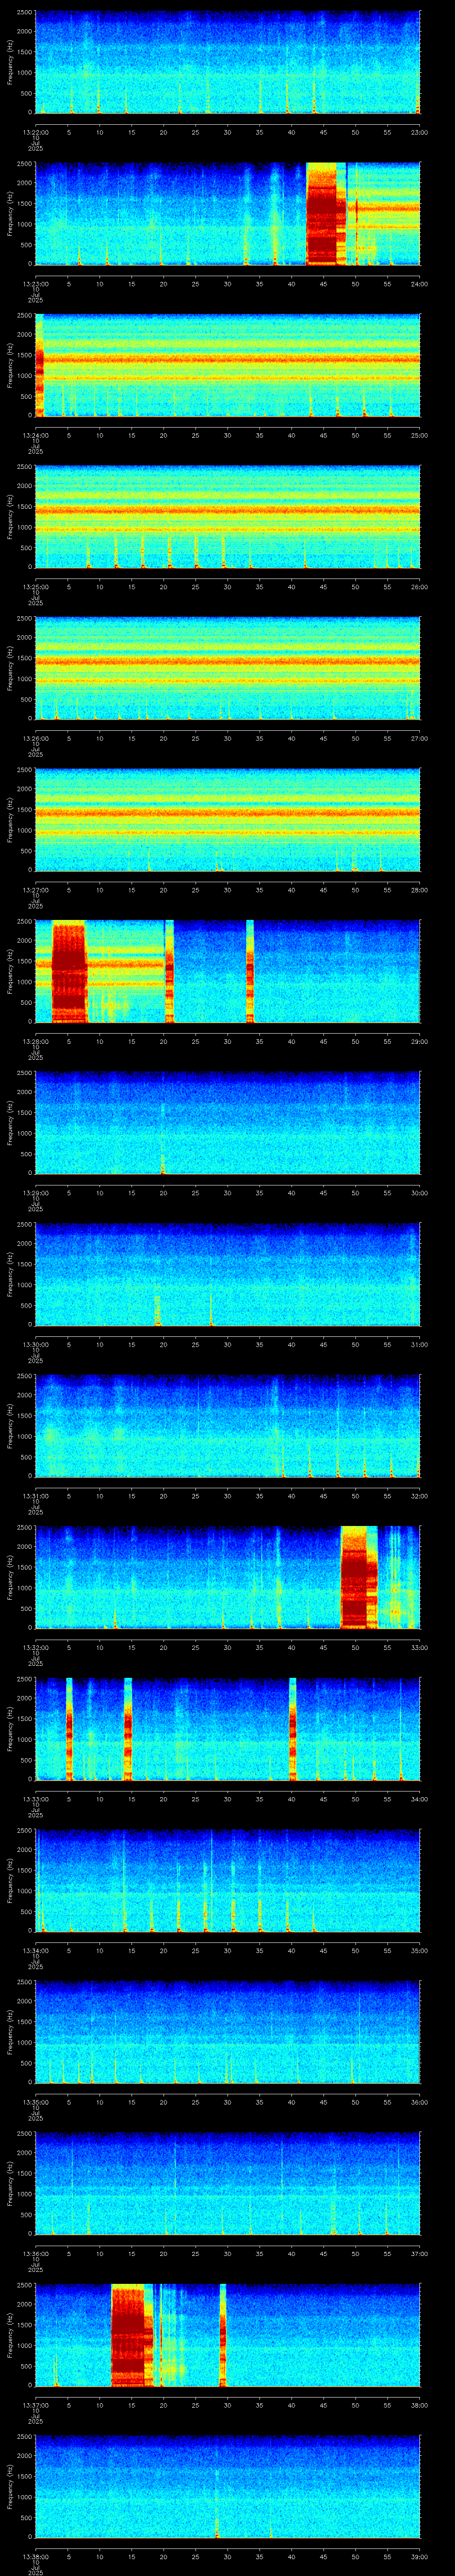The image size is (455, 2576).
Task: Click the 13:27:00 time label
Action: point(35,890)
